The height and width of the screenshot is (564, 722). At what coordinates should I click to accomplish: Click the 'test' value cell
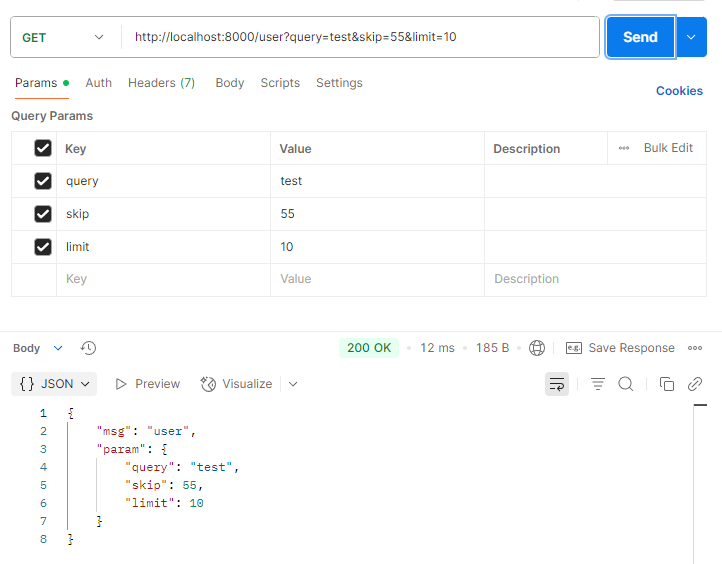point(378,181)
